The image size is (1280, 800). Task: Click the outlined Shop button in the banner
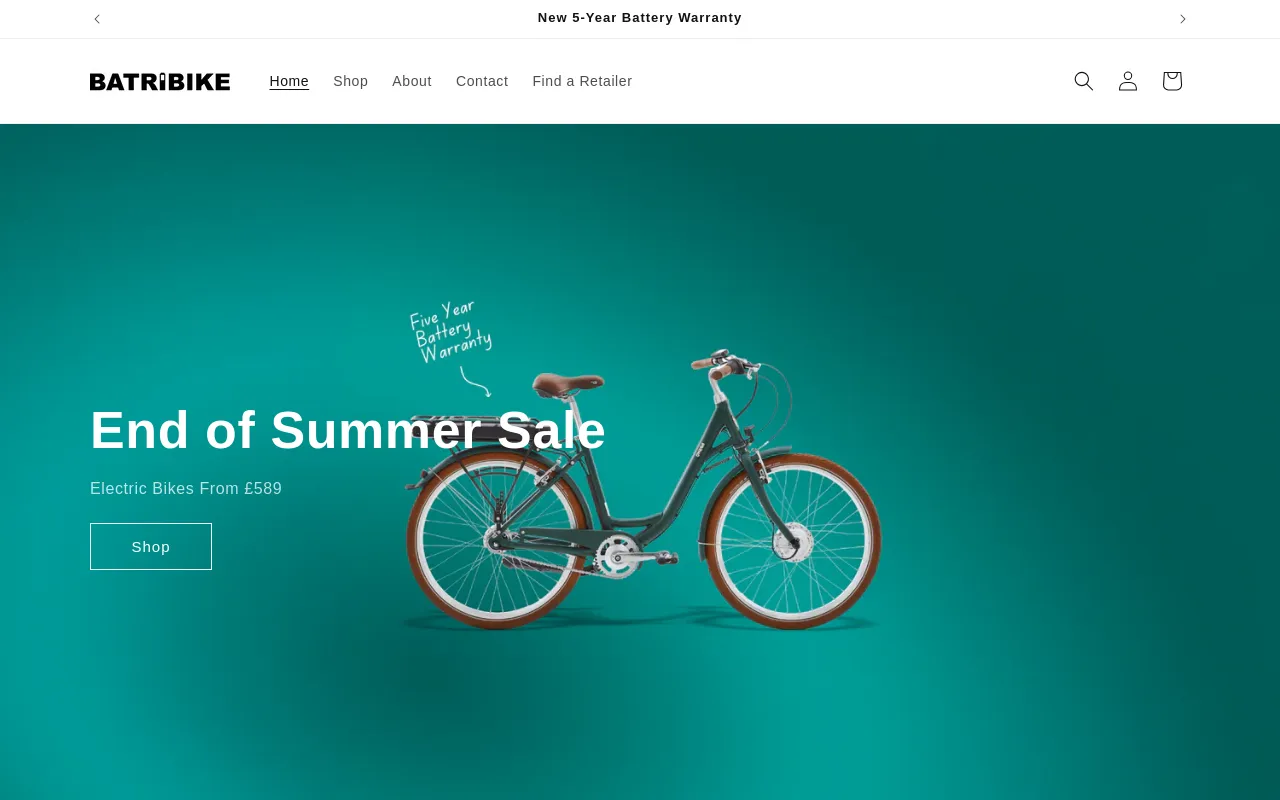[151, 546]
